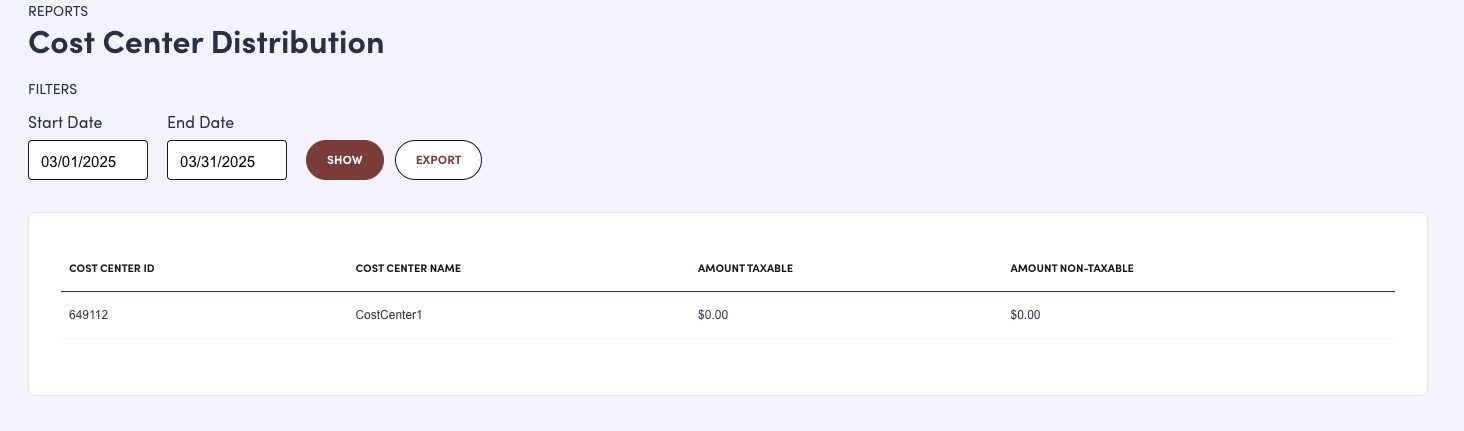The height and width of the screenshot is (431, 1464).
Task: Select the CostCenter1 name cell
Action: 389,315
